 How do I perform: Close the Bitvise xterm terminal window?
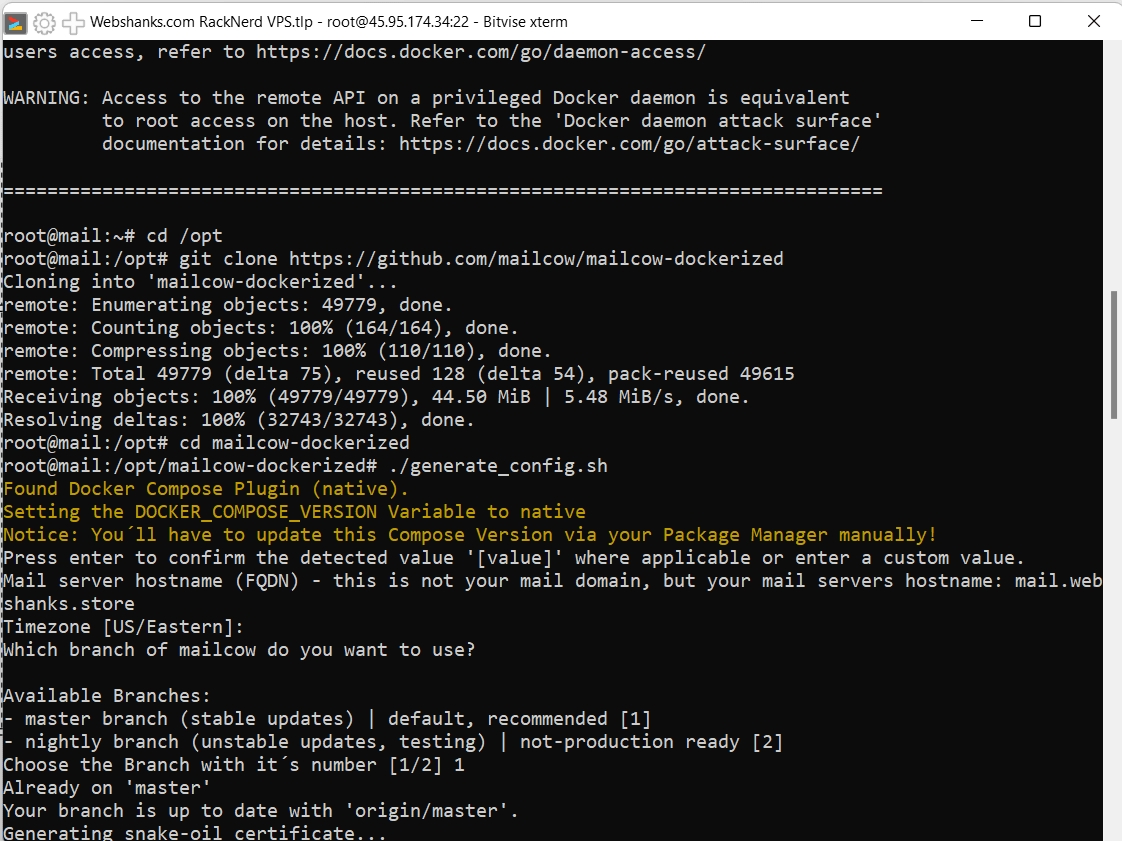pyautogui.click(x=1092, y=21)
